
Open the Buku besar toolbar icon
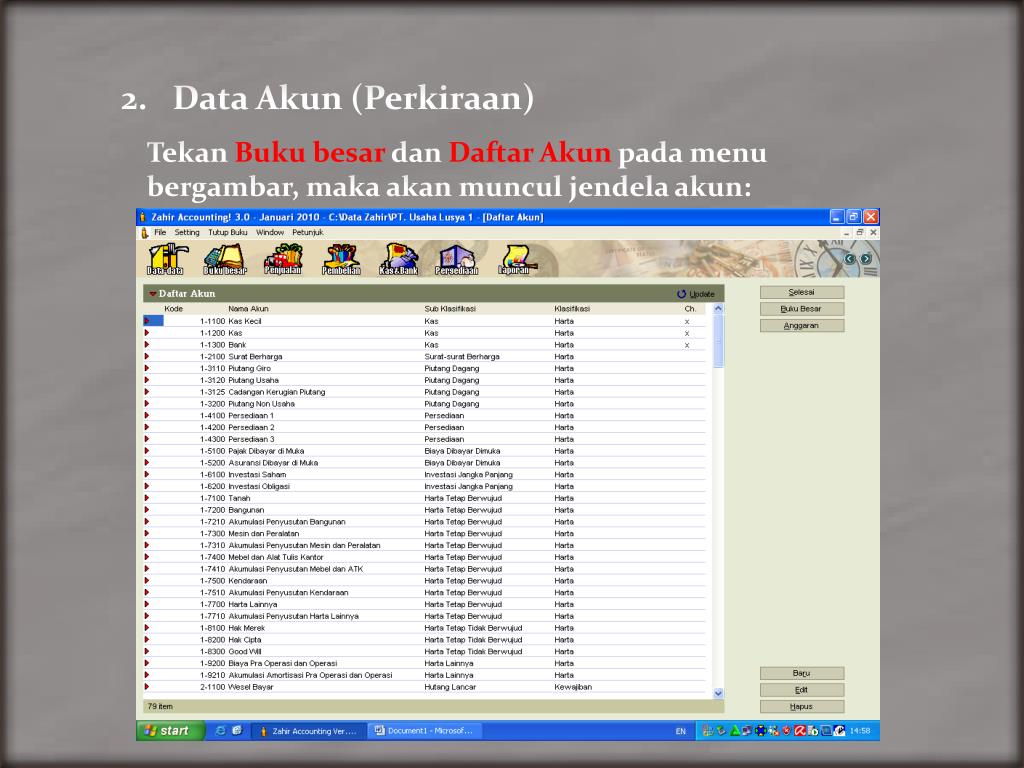225,259
